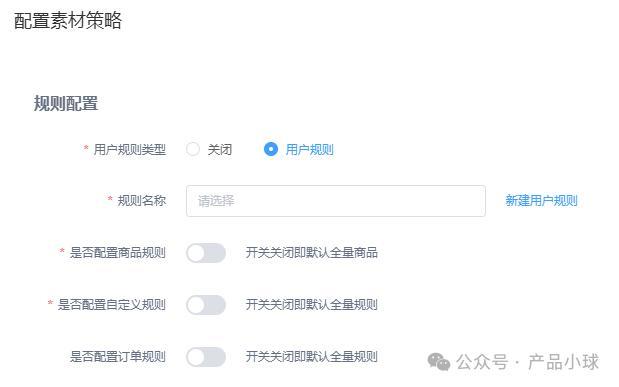
Task: Select the 用户规则 radio button
Action: (x=271, y=149)
